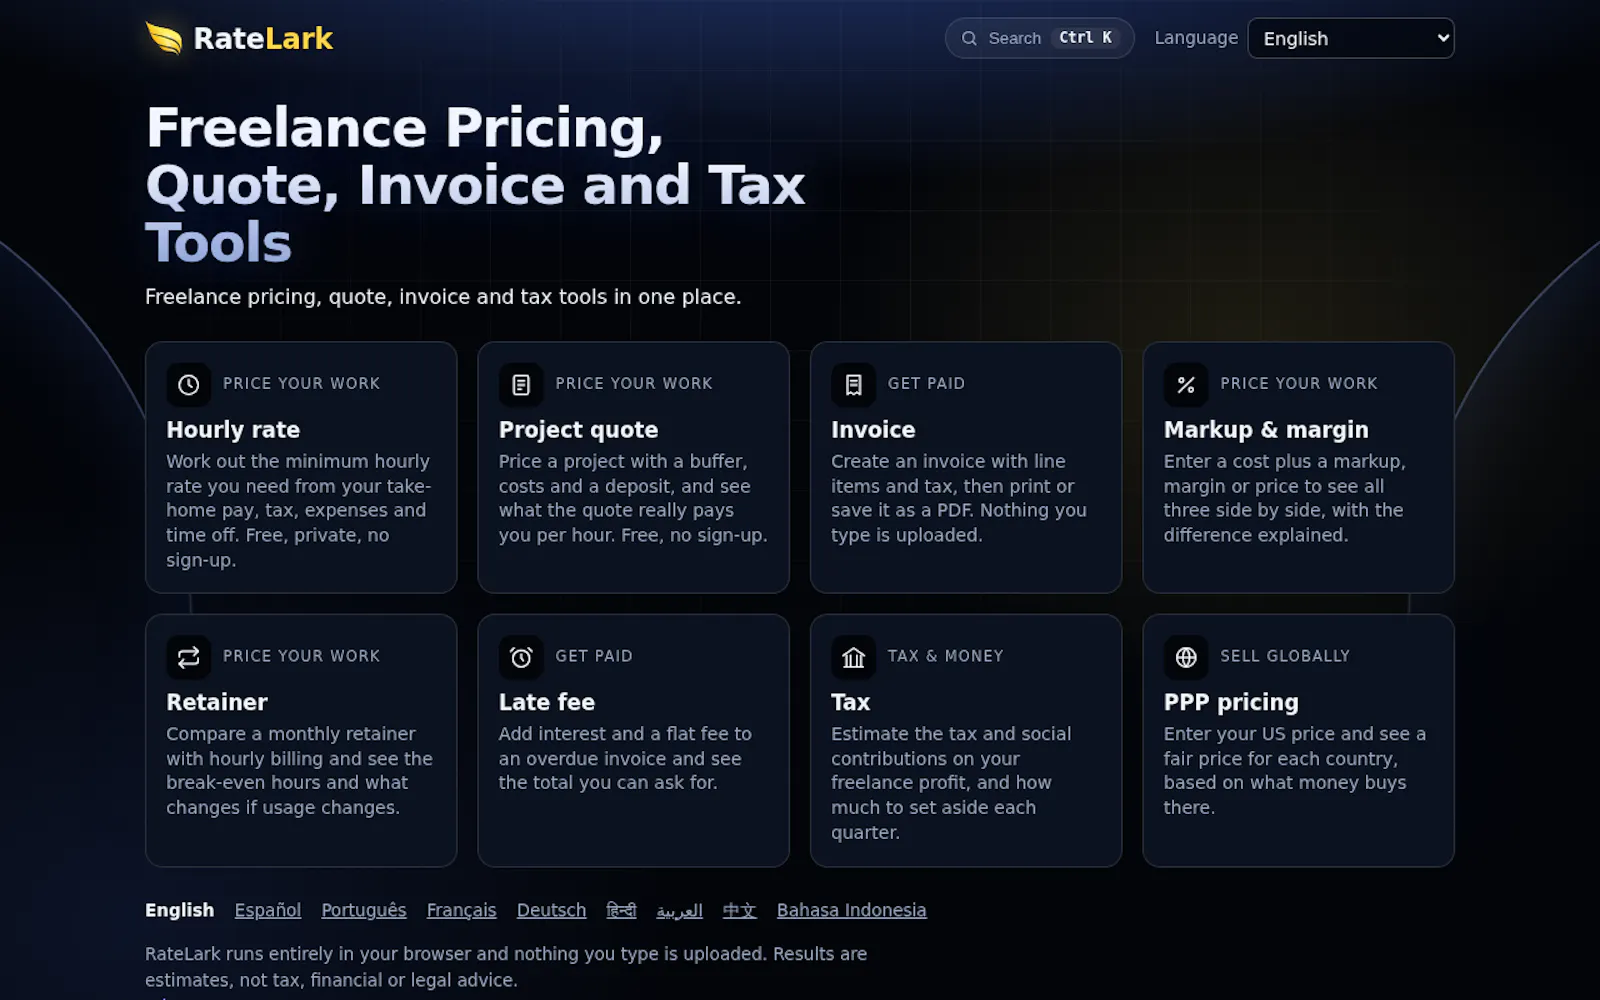1600x1000 pixels.
Task: Switch language to Chinese (中文)
Action: pos(739,910)
